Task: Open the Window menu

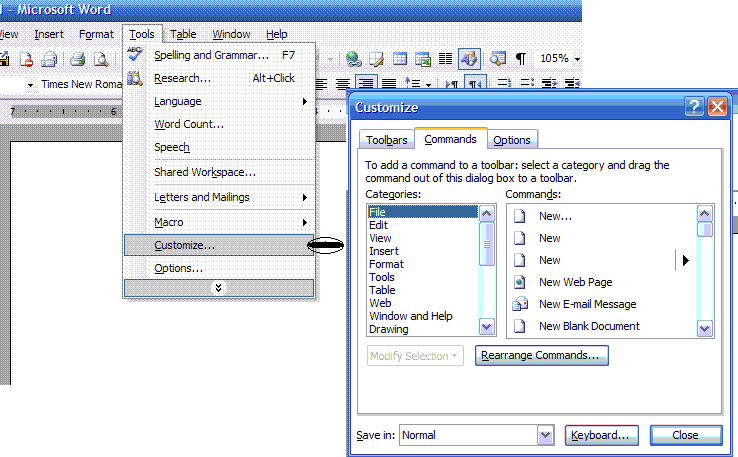Action: 231,34
